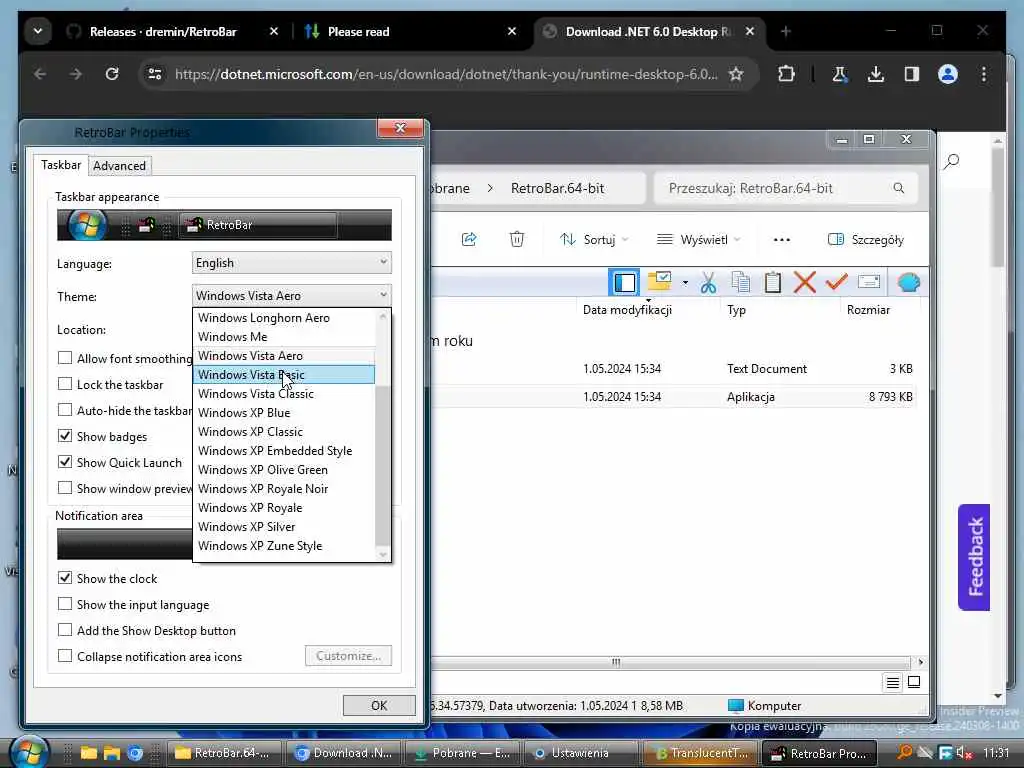
Task: Click the envelope email icon
Action: 869,281
